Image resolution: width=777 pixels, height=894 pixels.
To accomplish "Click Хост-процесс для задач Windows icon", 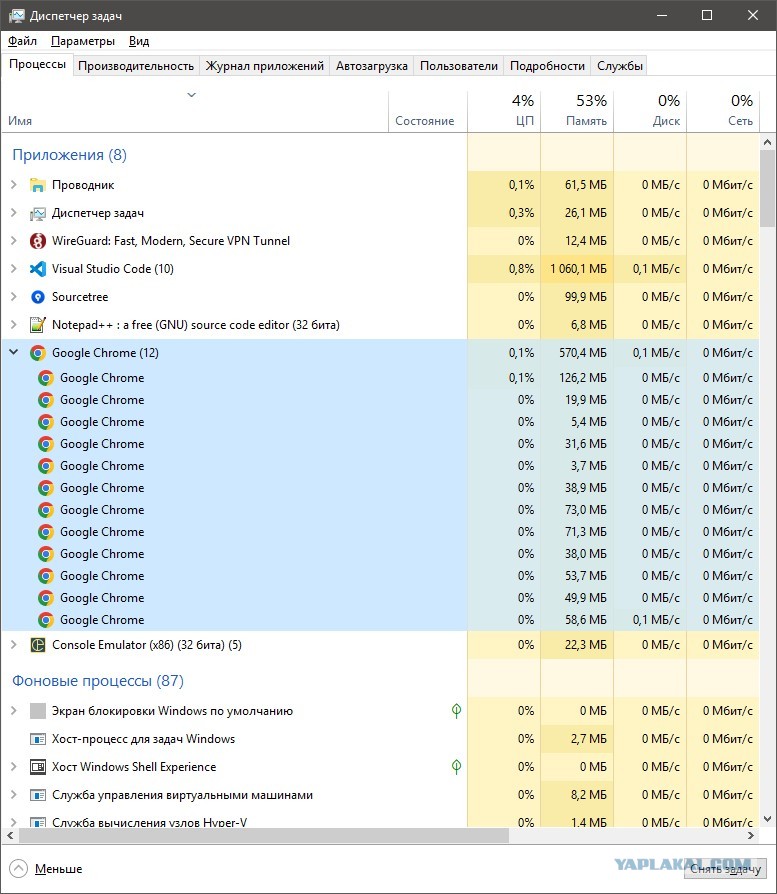I will pos(38,739).
